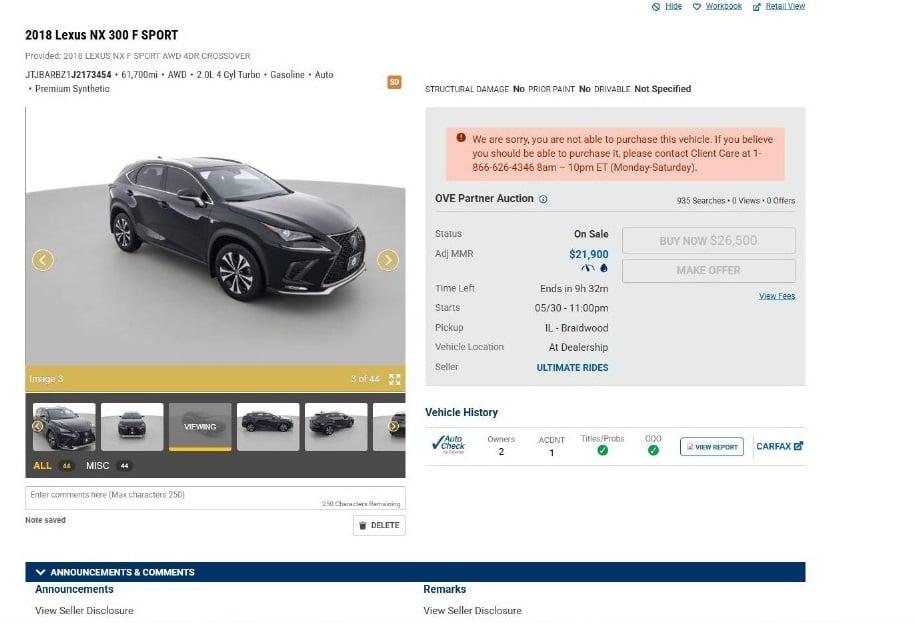
Task: Click the Titles/Probs green check icon
Action: (x=602, y=450)
